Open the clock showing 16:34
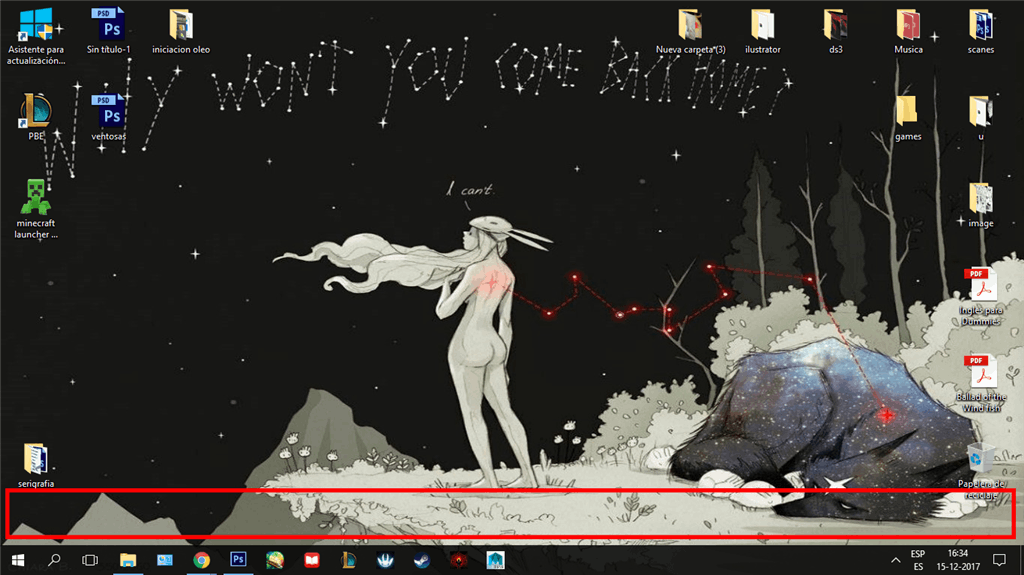The width and height of the screenshot is (1024, 575). (x=958, y=560)
